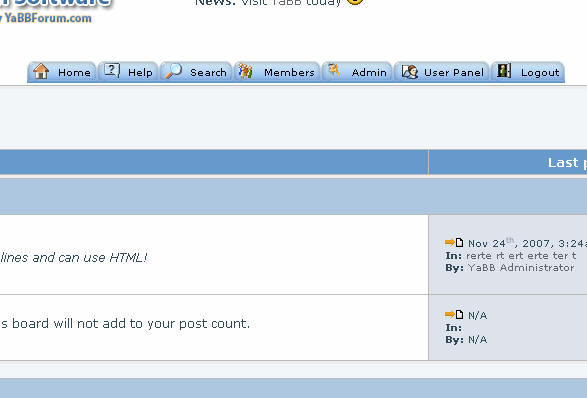587x398 pixels.
Task: Open the YaBBForum.com link
Action: 47,18
